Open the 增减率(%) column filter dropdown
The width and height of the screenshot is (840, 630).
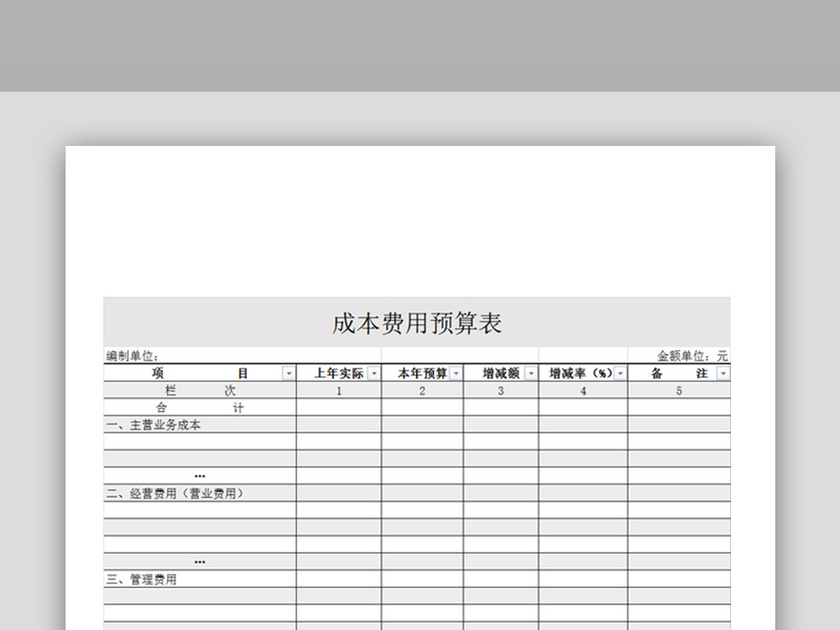620,373
